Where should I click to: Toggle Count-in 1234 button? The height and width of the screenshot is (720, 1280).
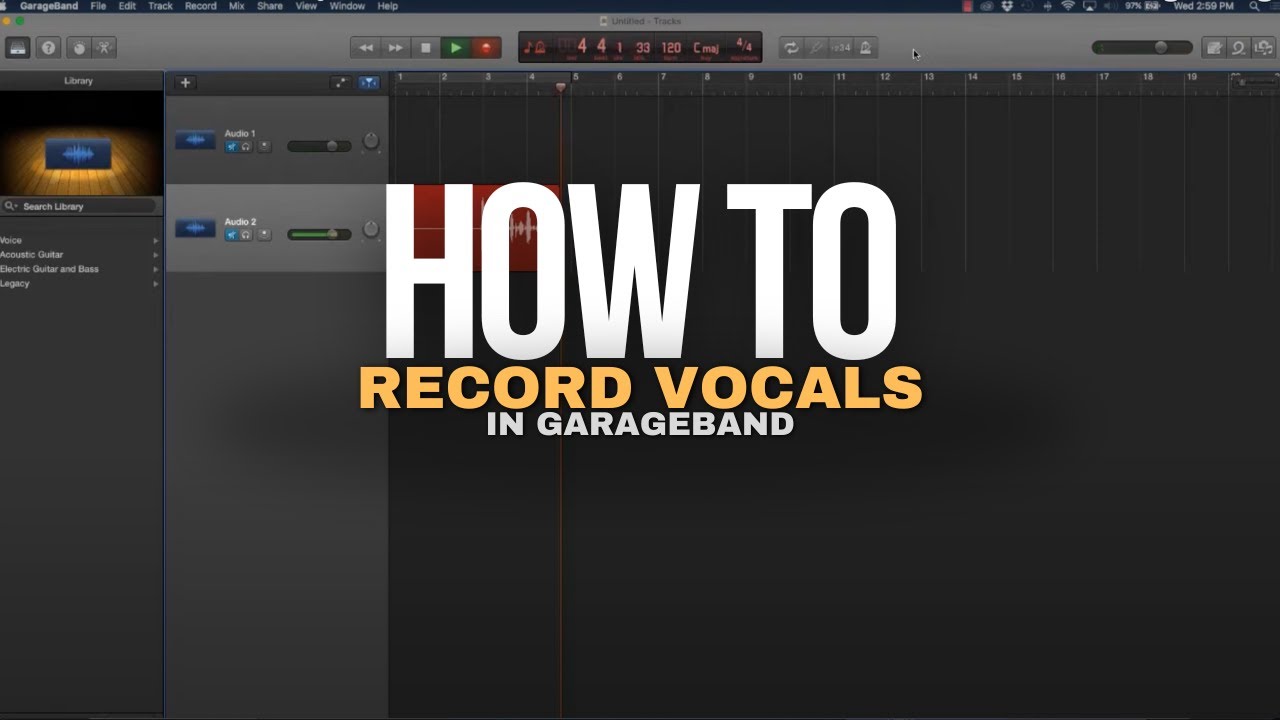point(841,47)
